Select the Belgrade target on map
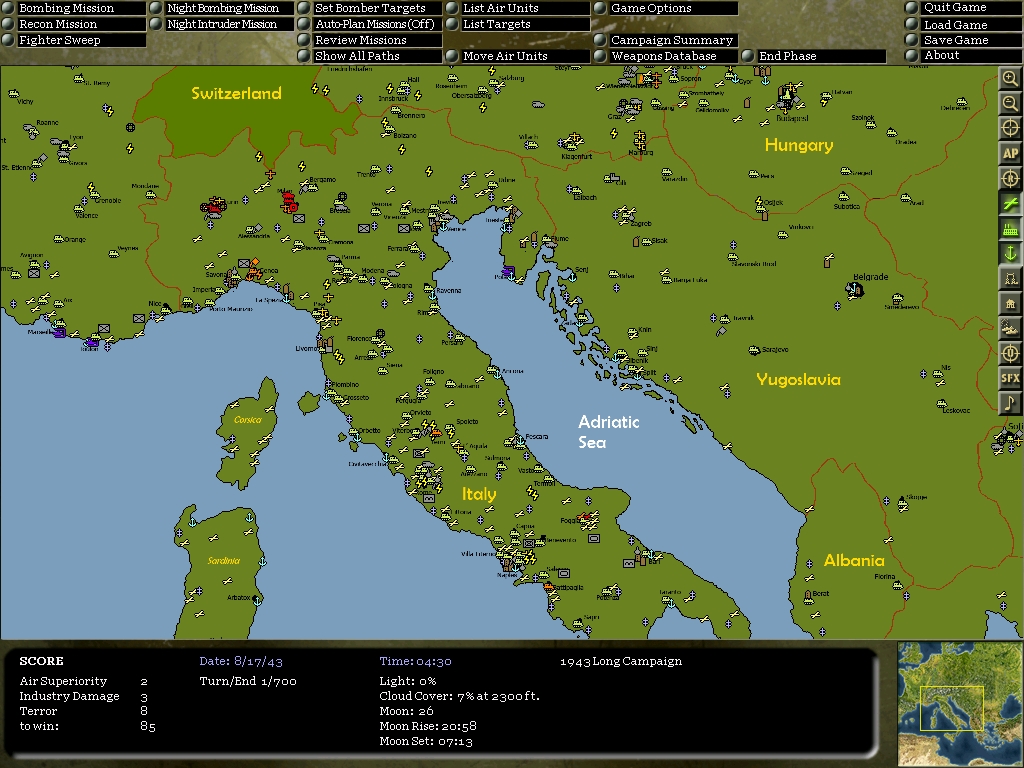1024x768 pixels. pos(855,289)
